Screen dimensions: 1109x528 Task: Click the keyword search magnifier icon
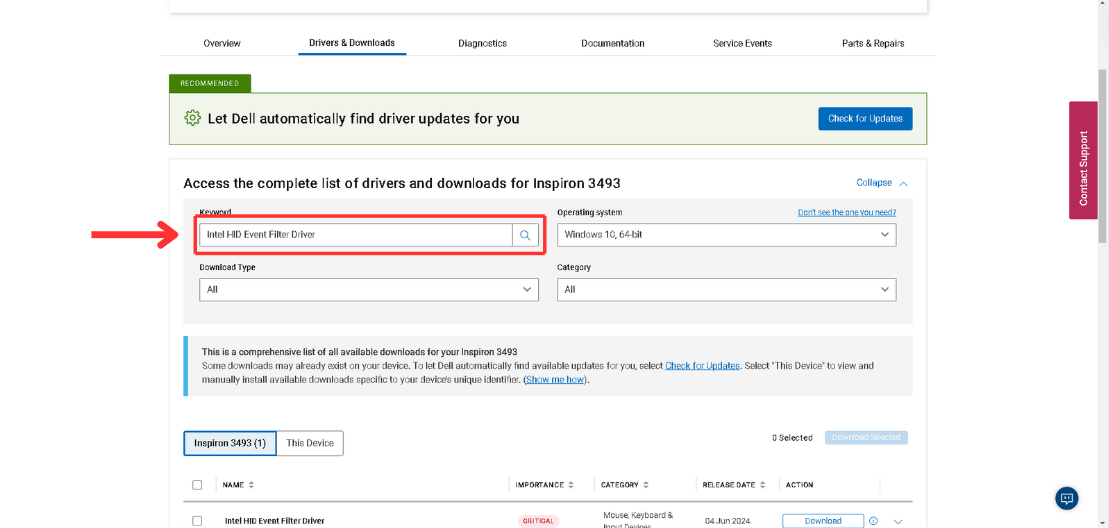[x=525, y=235]
